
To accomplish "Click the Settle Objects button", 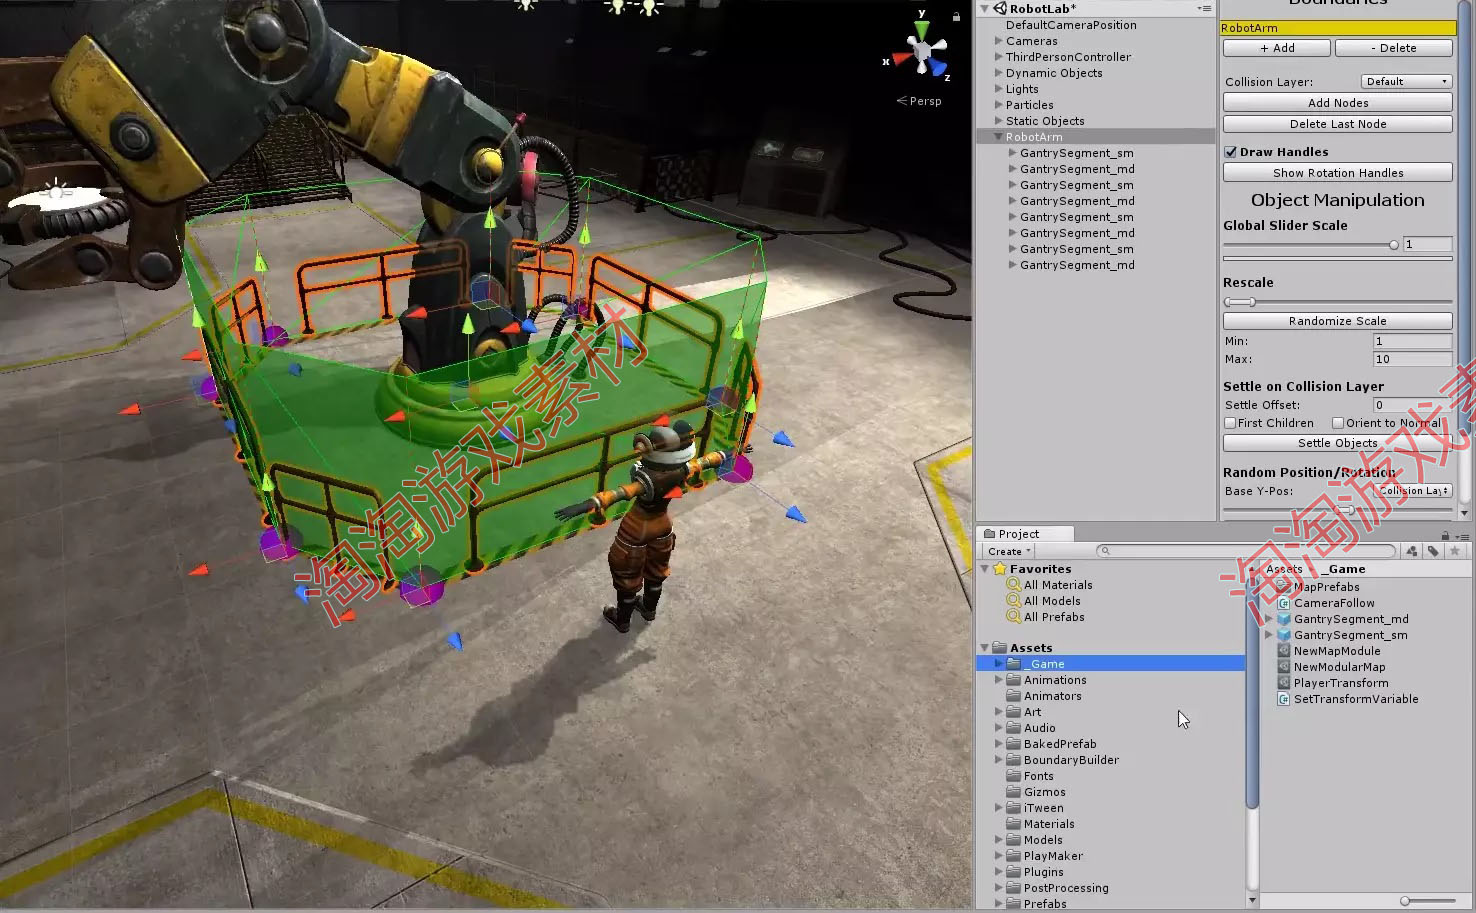I will (1338, 443).
